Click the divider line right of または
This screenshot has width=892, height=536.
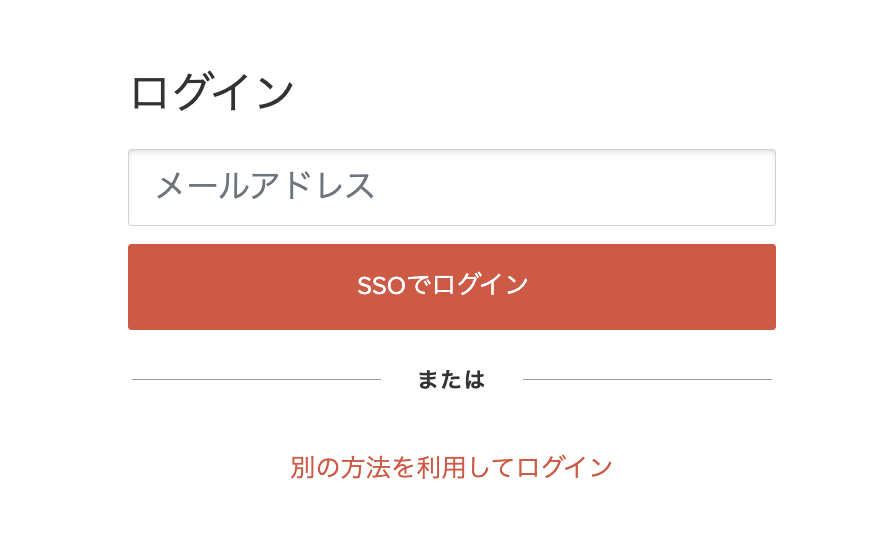coord(647,380)
